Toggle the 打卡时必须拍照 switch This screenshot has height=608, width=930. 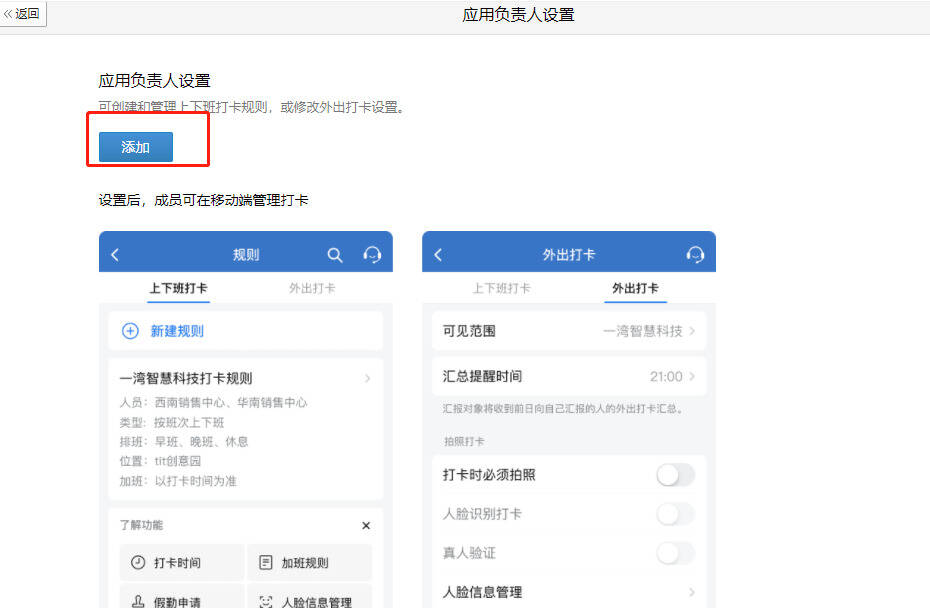[676, 475]
